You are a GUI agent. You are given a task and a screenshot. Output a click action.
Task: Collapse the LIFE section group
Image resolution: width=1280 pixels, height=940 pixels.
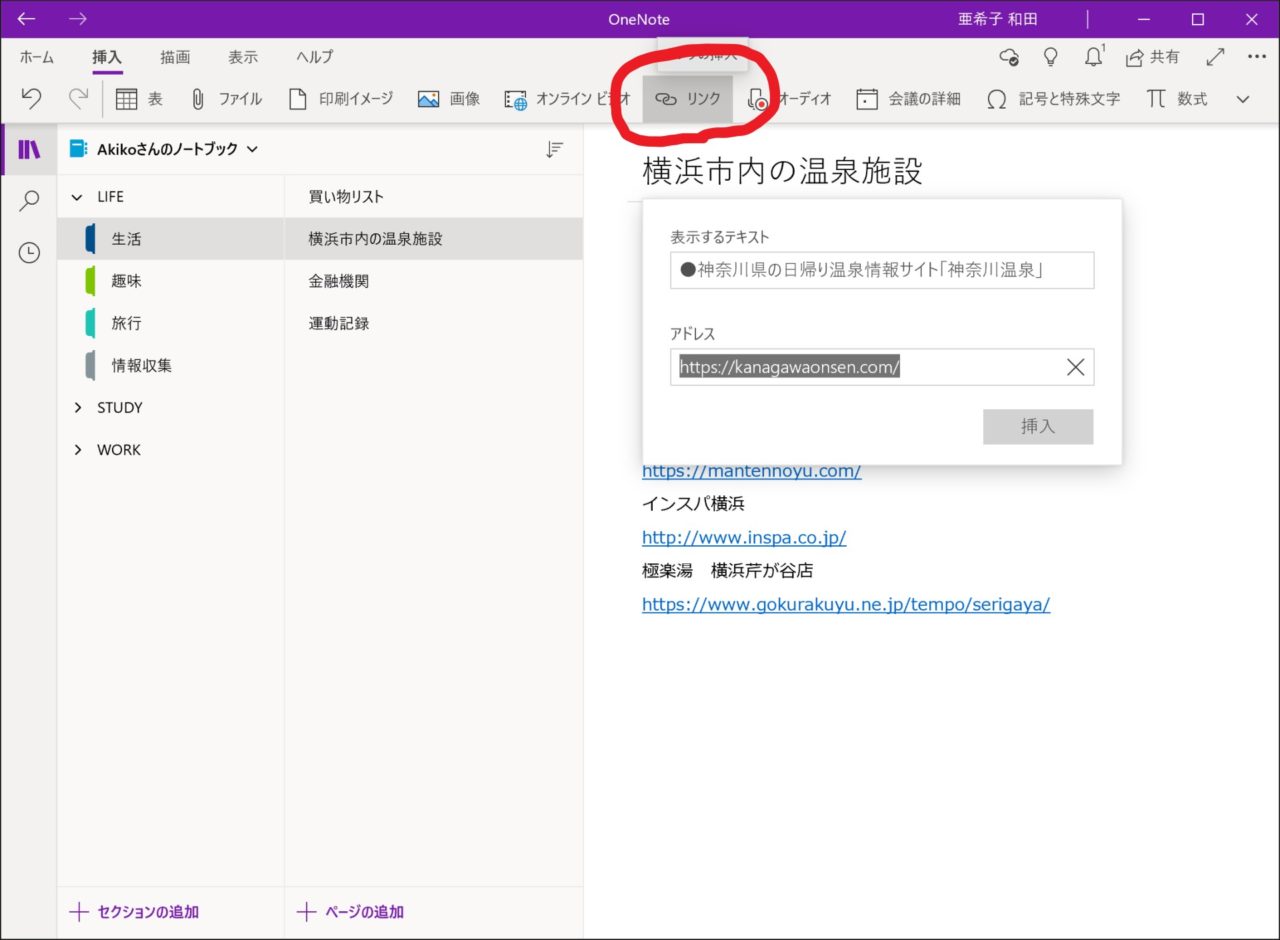pyautogui.click(x=77, y=196)
